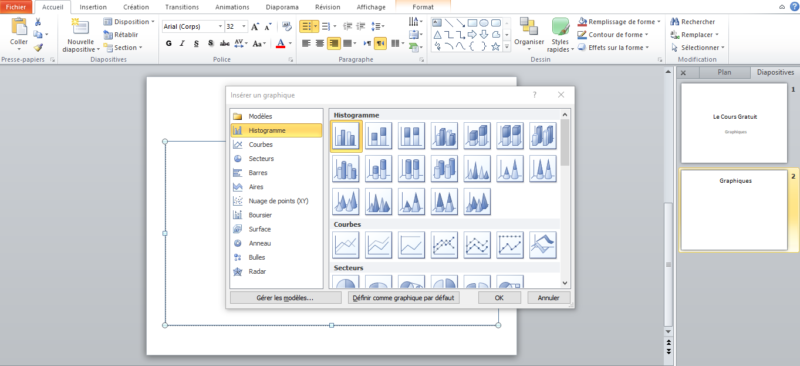Activate the Format Painter brush icon
800x366 pixels.
38,47
